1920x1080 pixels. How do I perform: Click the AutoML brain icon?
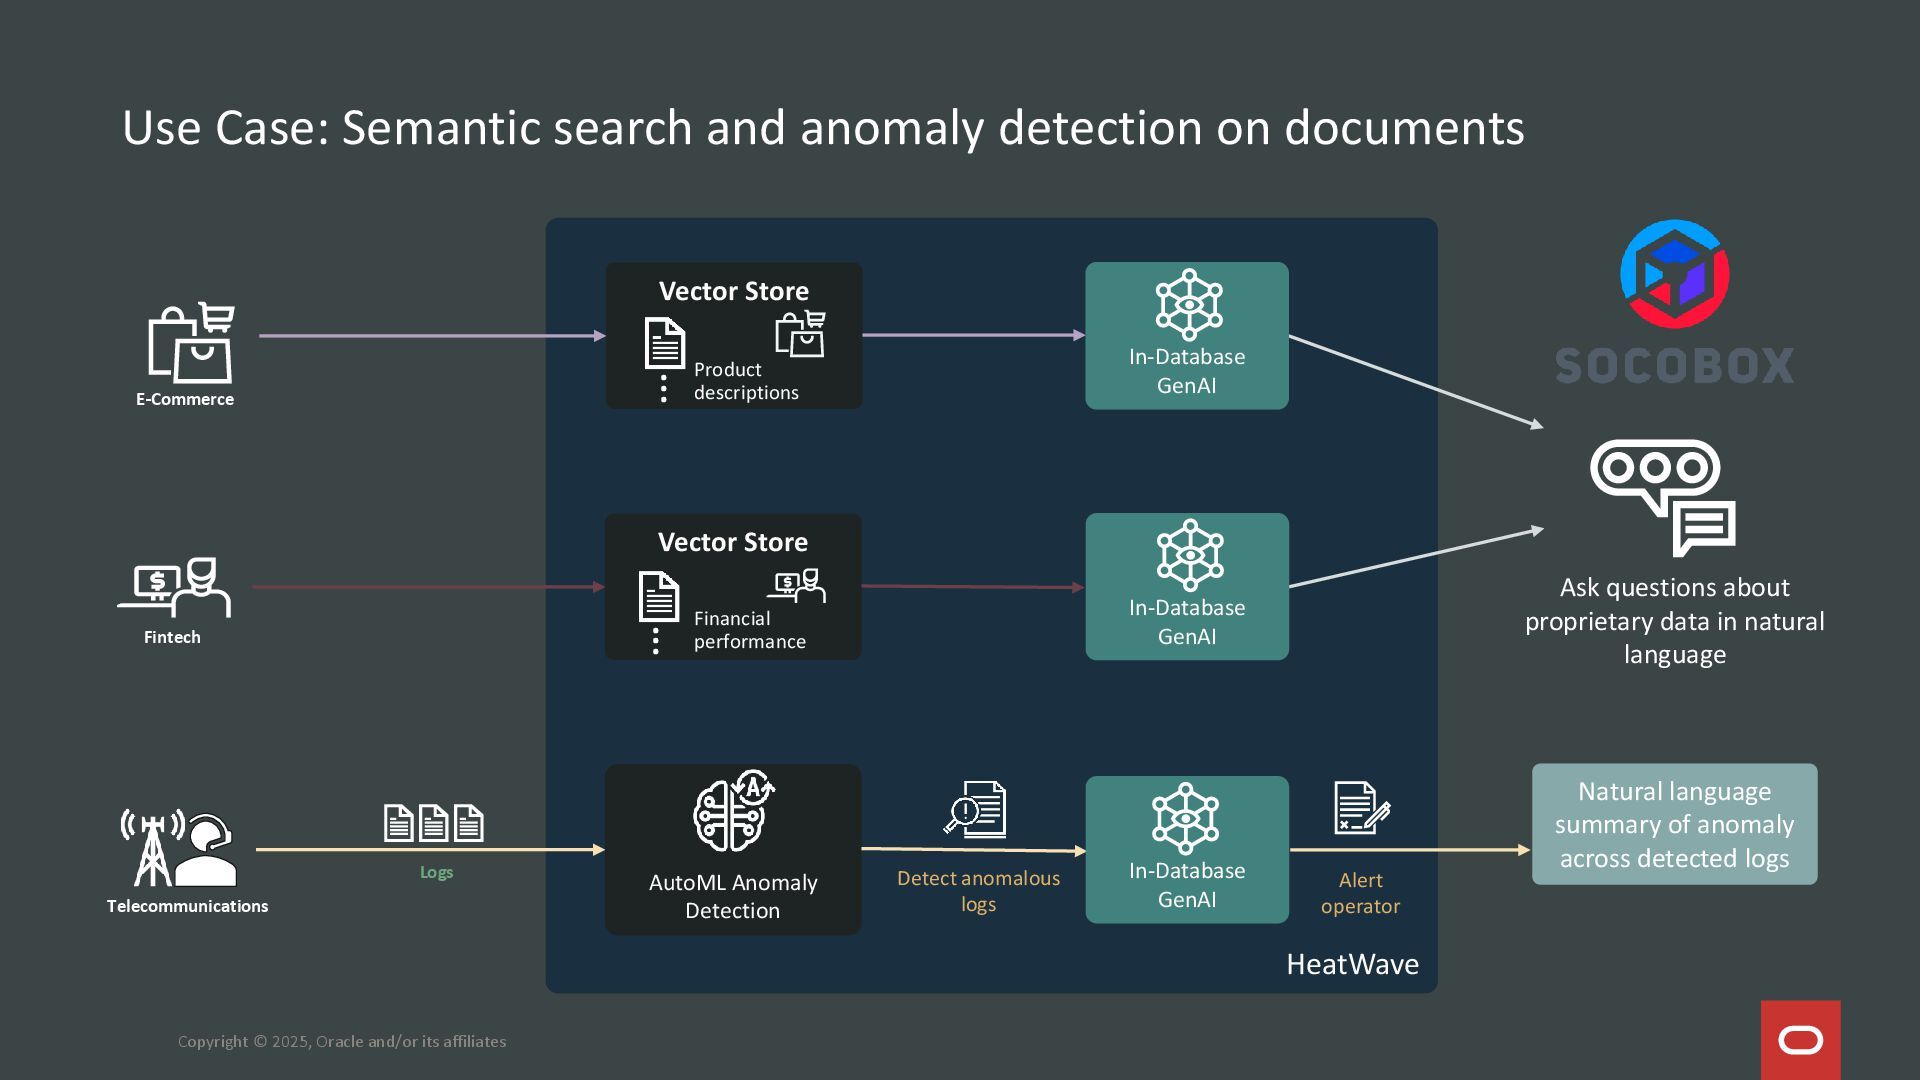733,811
